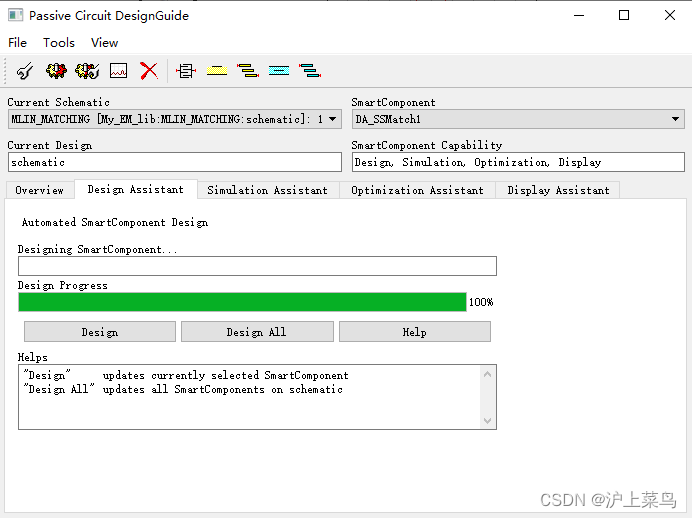Click the Help button
The height and width of the screenshot is (518, 692).
(414, 332)
